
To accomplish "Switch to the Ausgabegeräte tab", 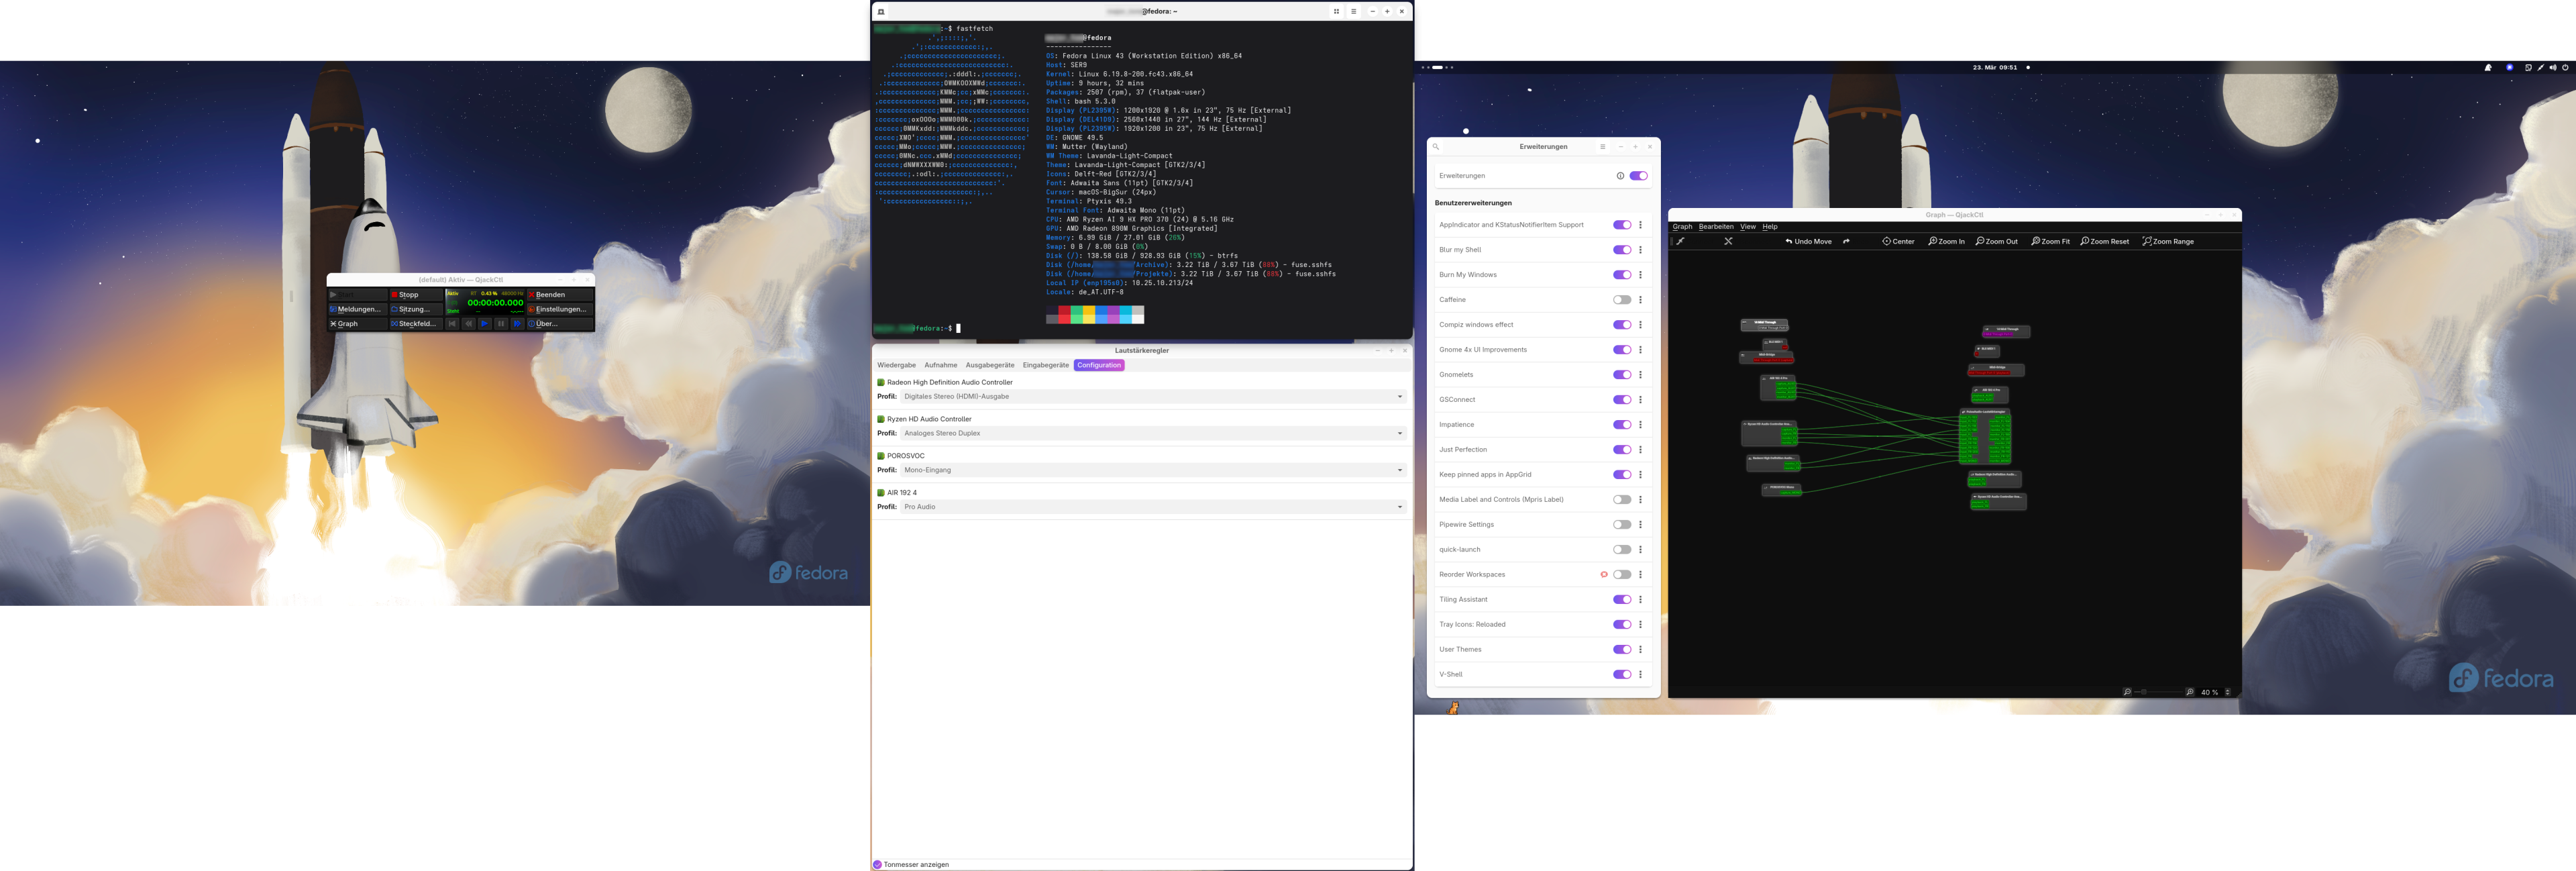I will point(989,365).
